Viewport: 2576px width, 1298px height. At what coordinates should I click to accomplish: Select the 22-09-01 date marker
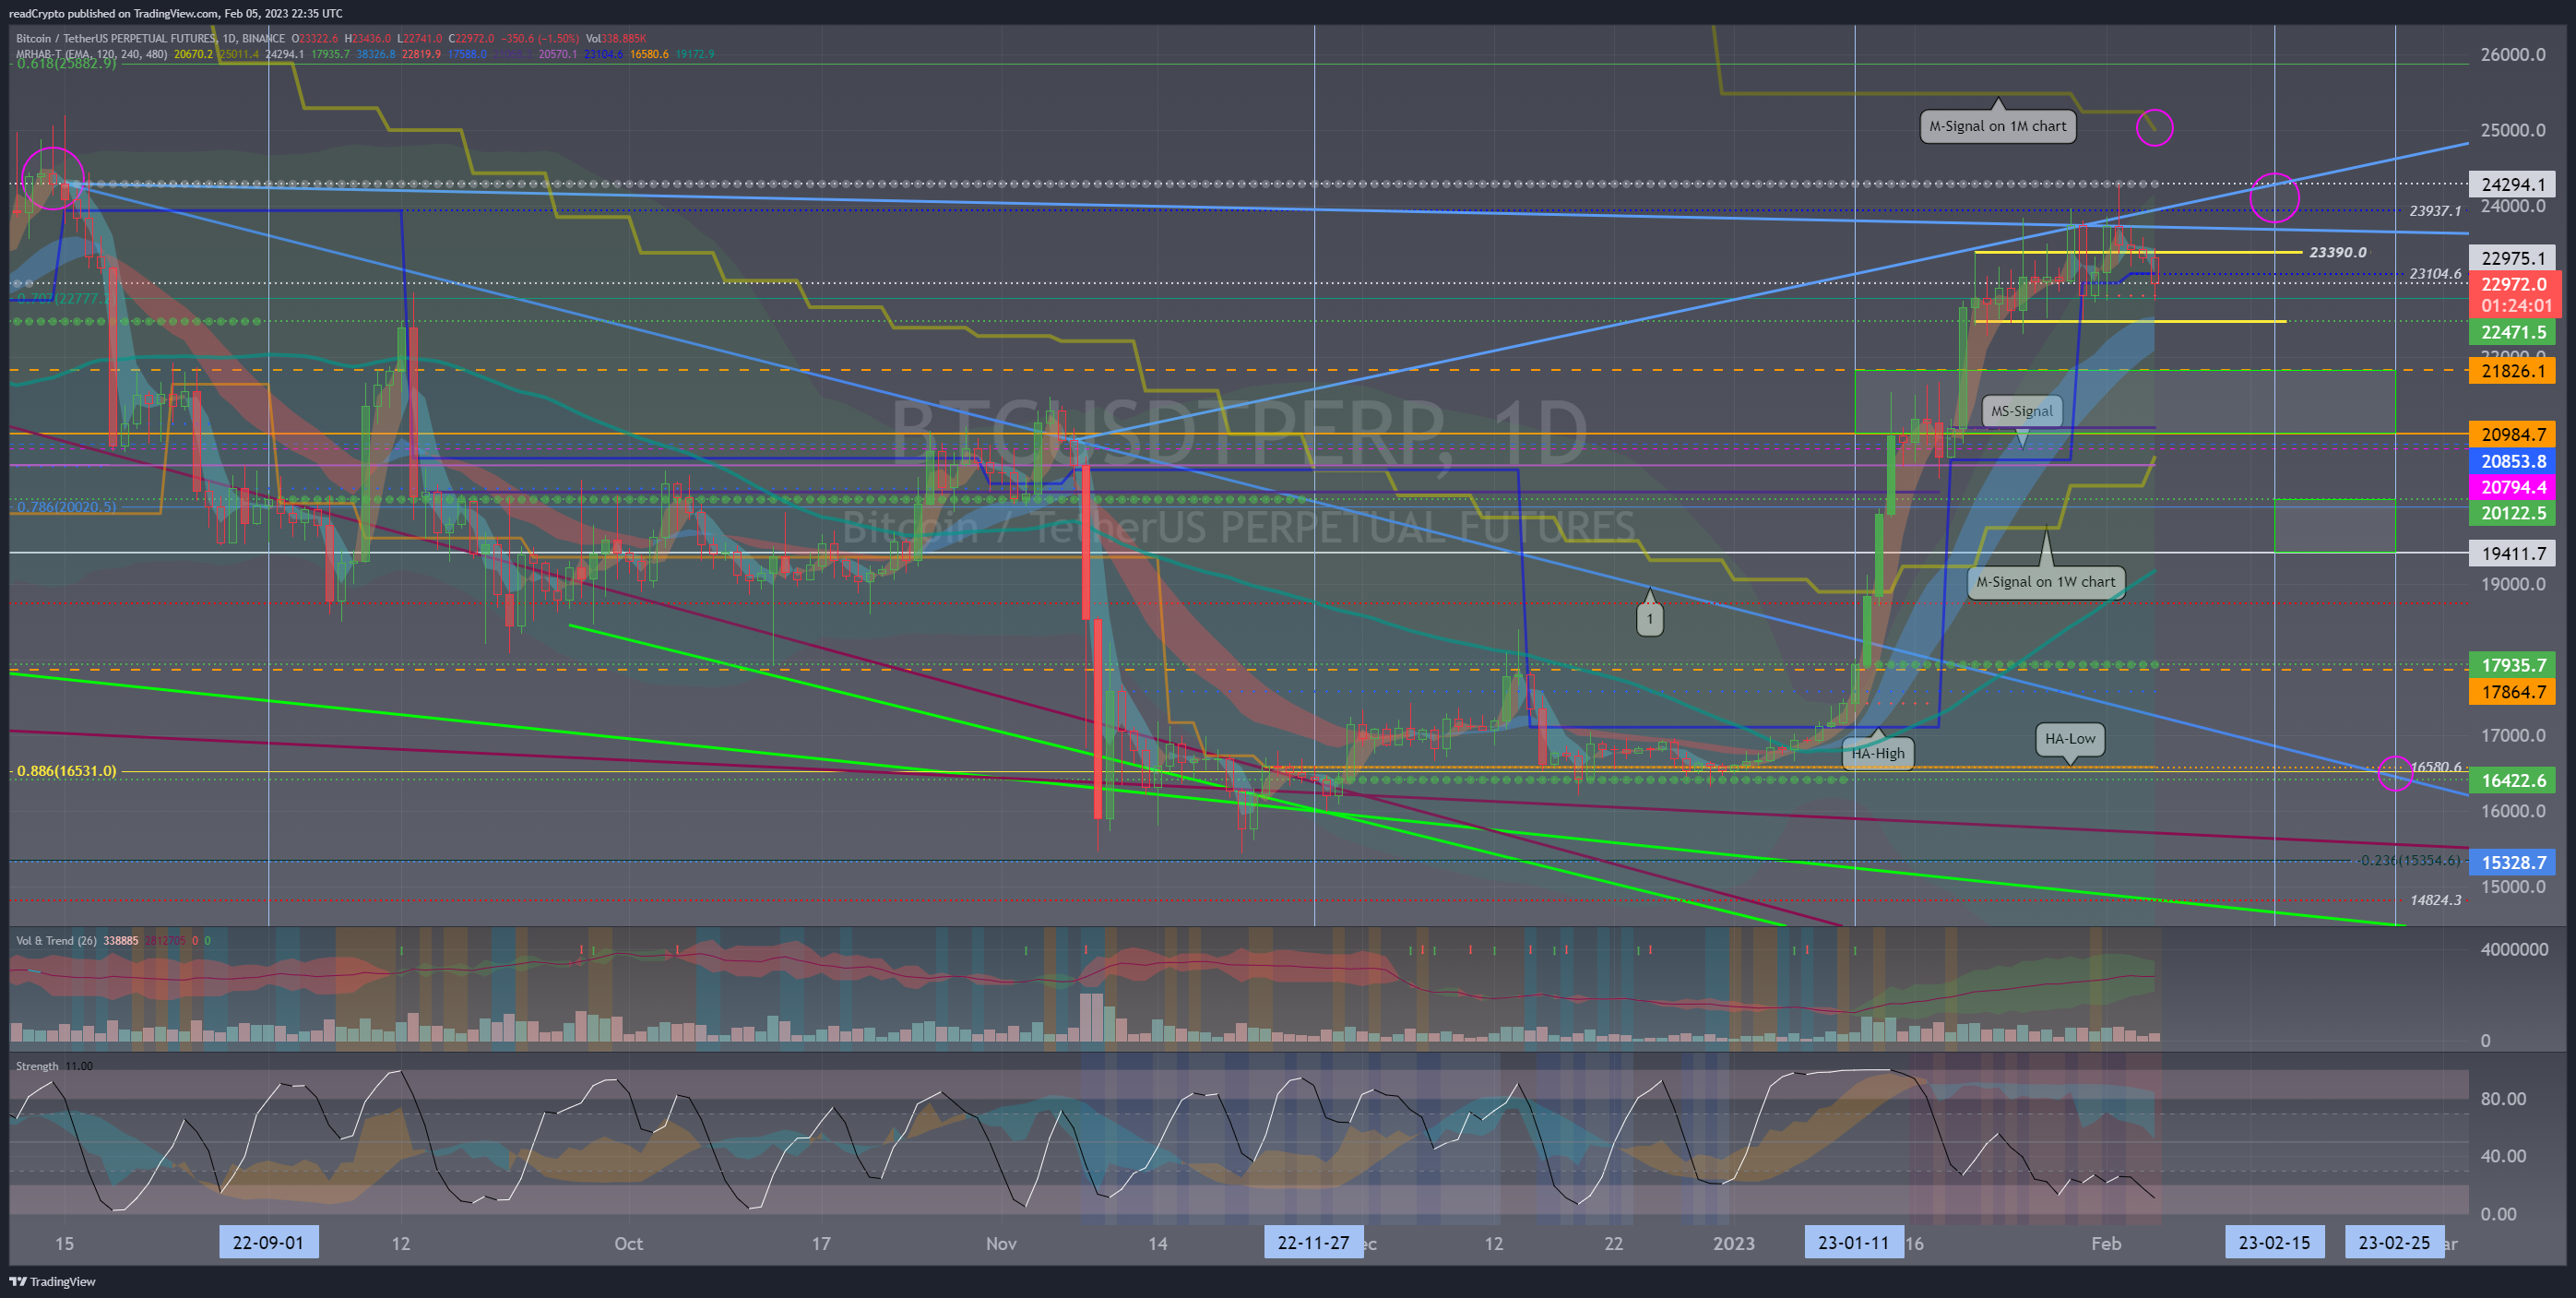(268, 1242)
